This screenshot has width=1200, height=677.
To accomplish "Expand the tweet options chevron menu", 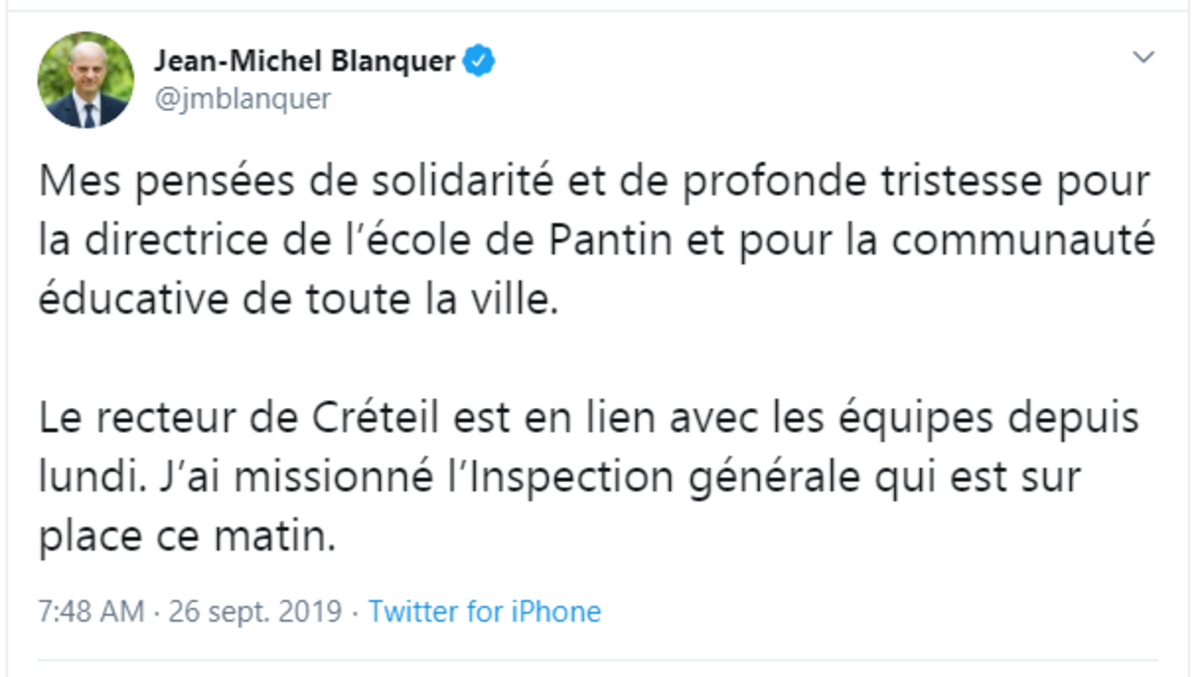I will point(1143,58).
